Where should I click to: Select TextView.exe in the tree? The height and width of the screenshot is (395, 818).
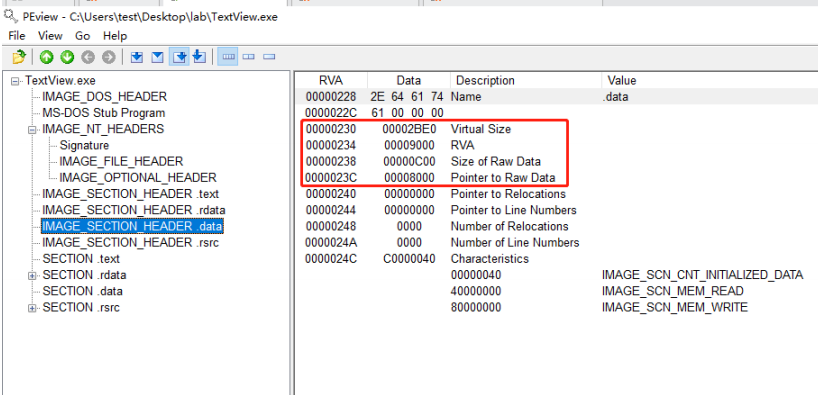61,81
